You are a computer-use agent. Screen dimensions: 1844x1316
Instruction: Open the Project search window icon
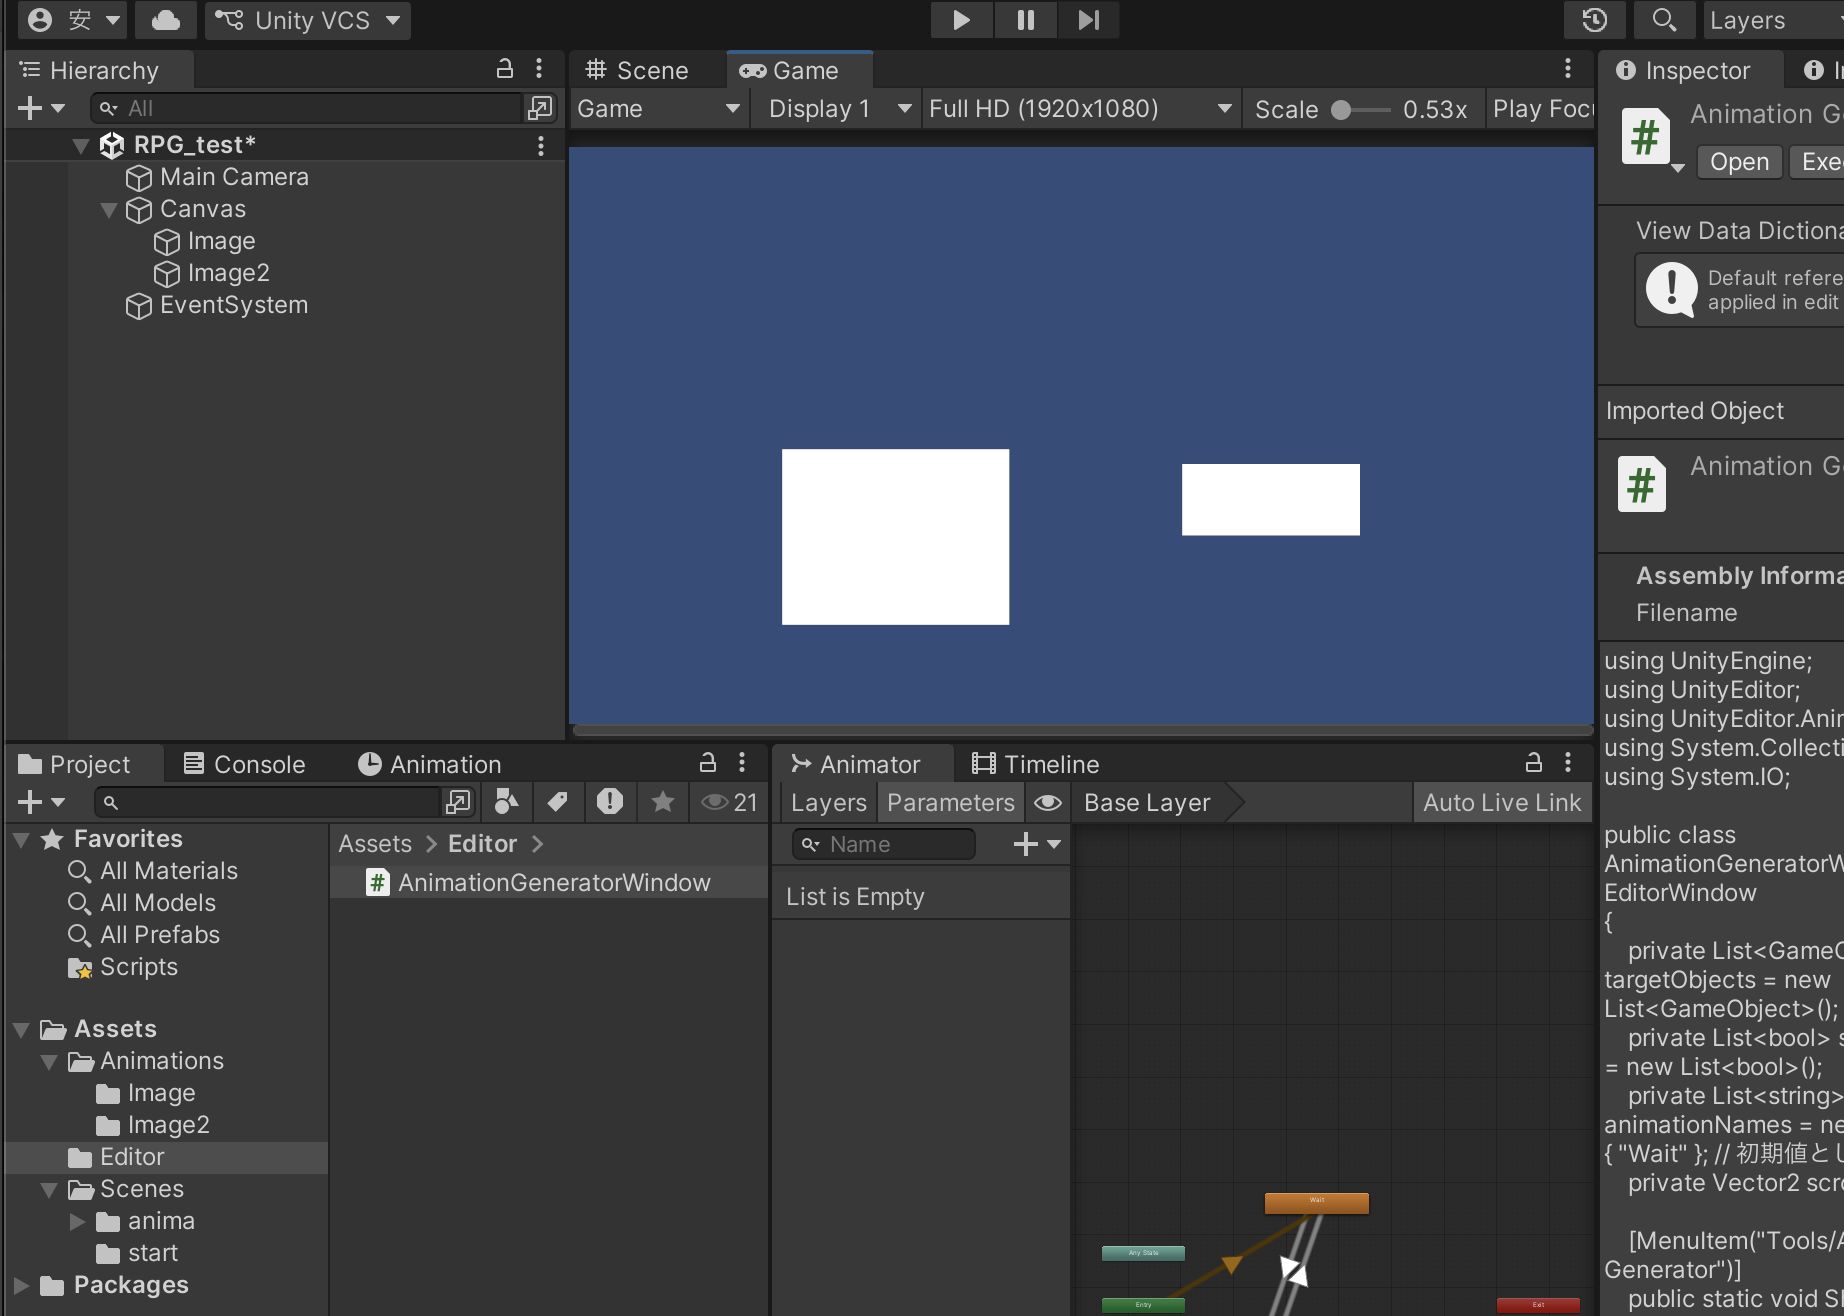[x=458, y=802]
